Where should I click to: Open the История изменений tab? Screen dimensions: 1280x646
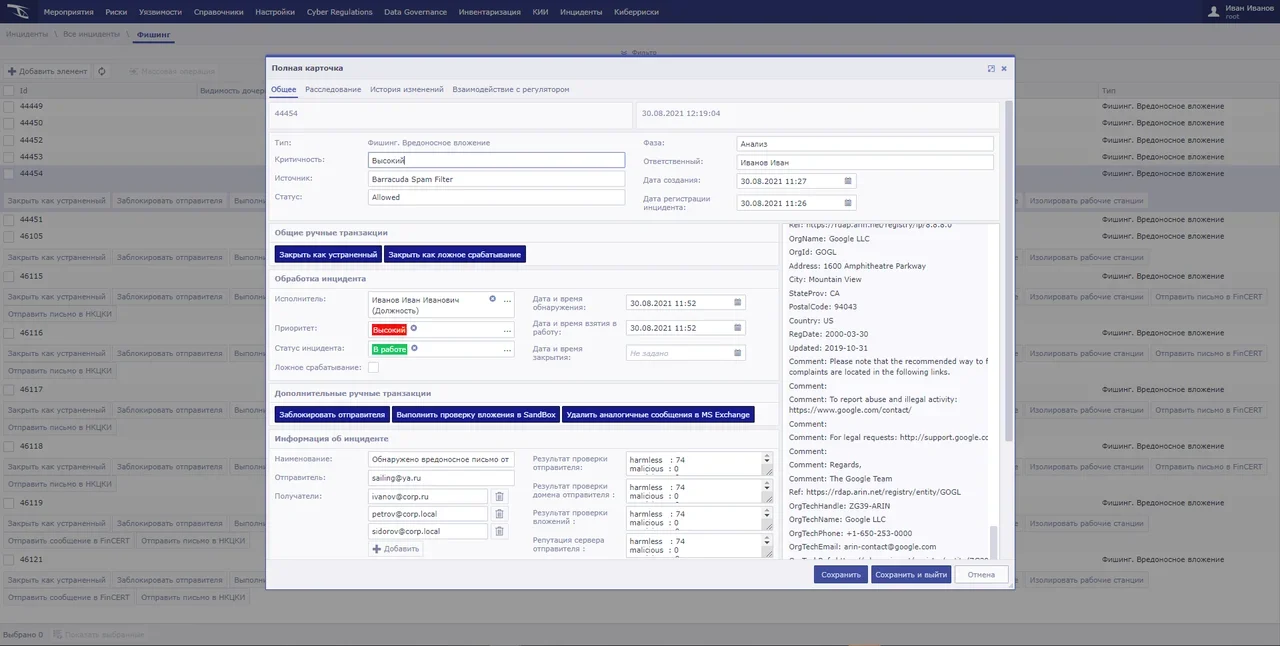[x=406, y=90]
